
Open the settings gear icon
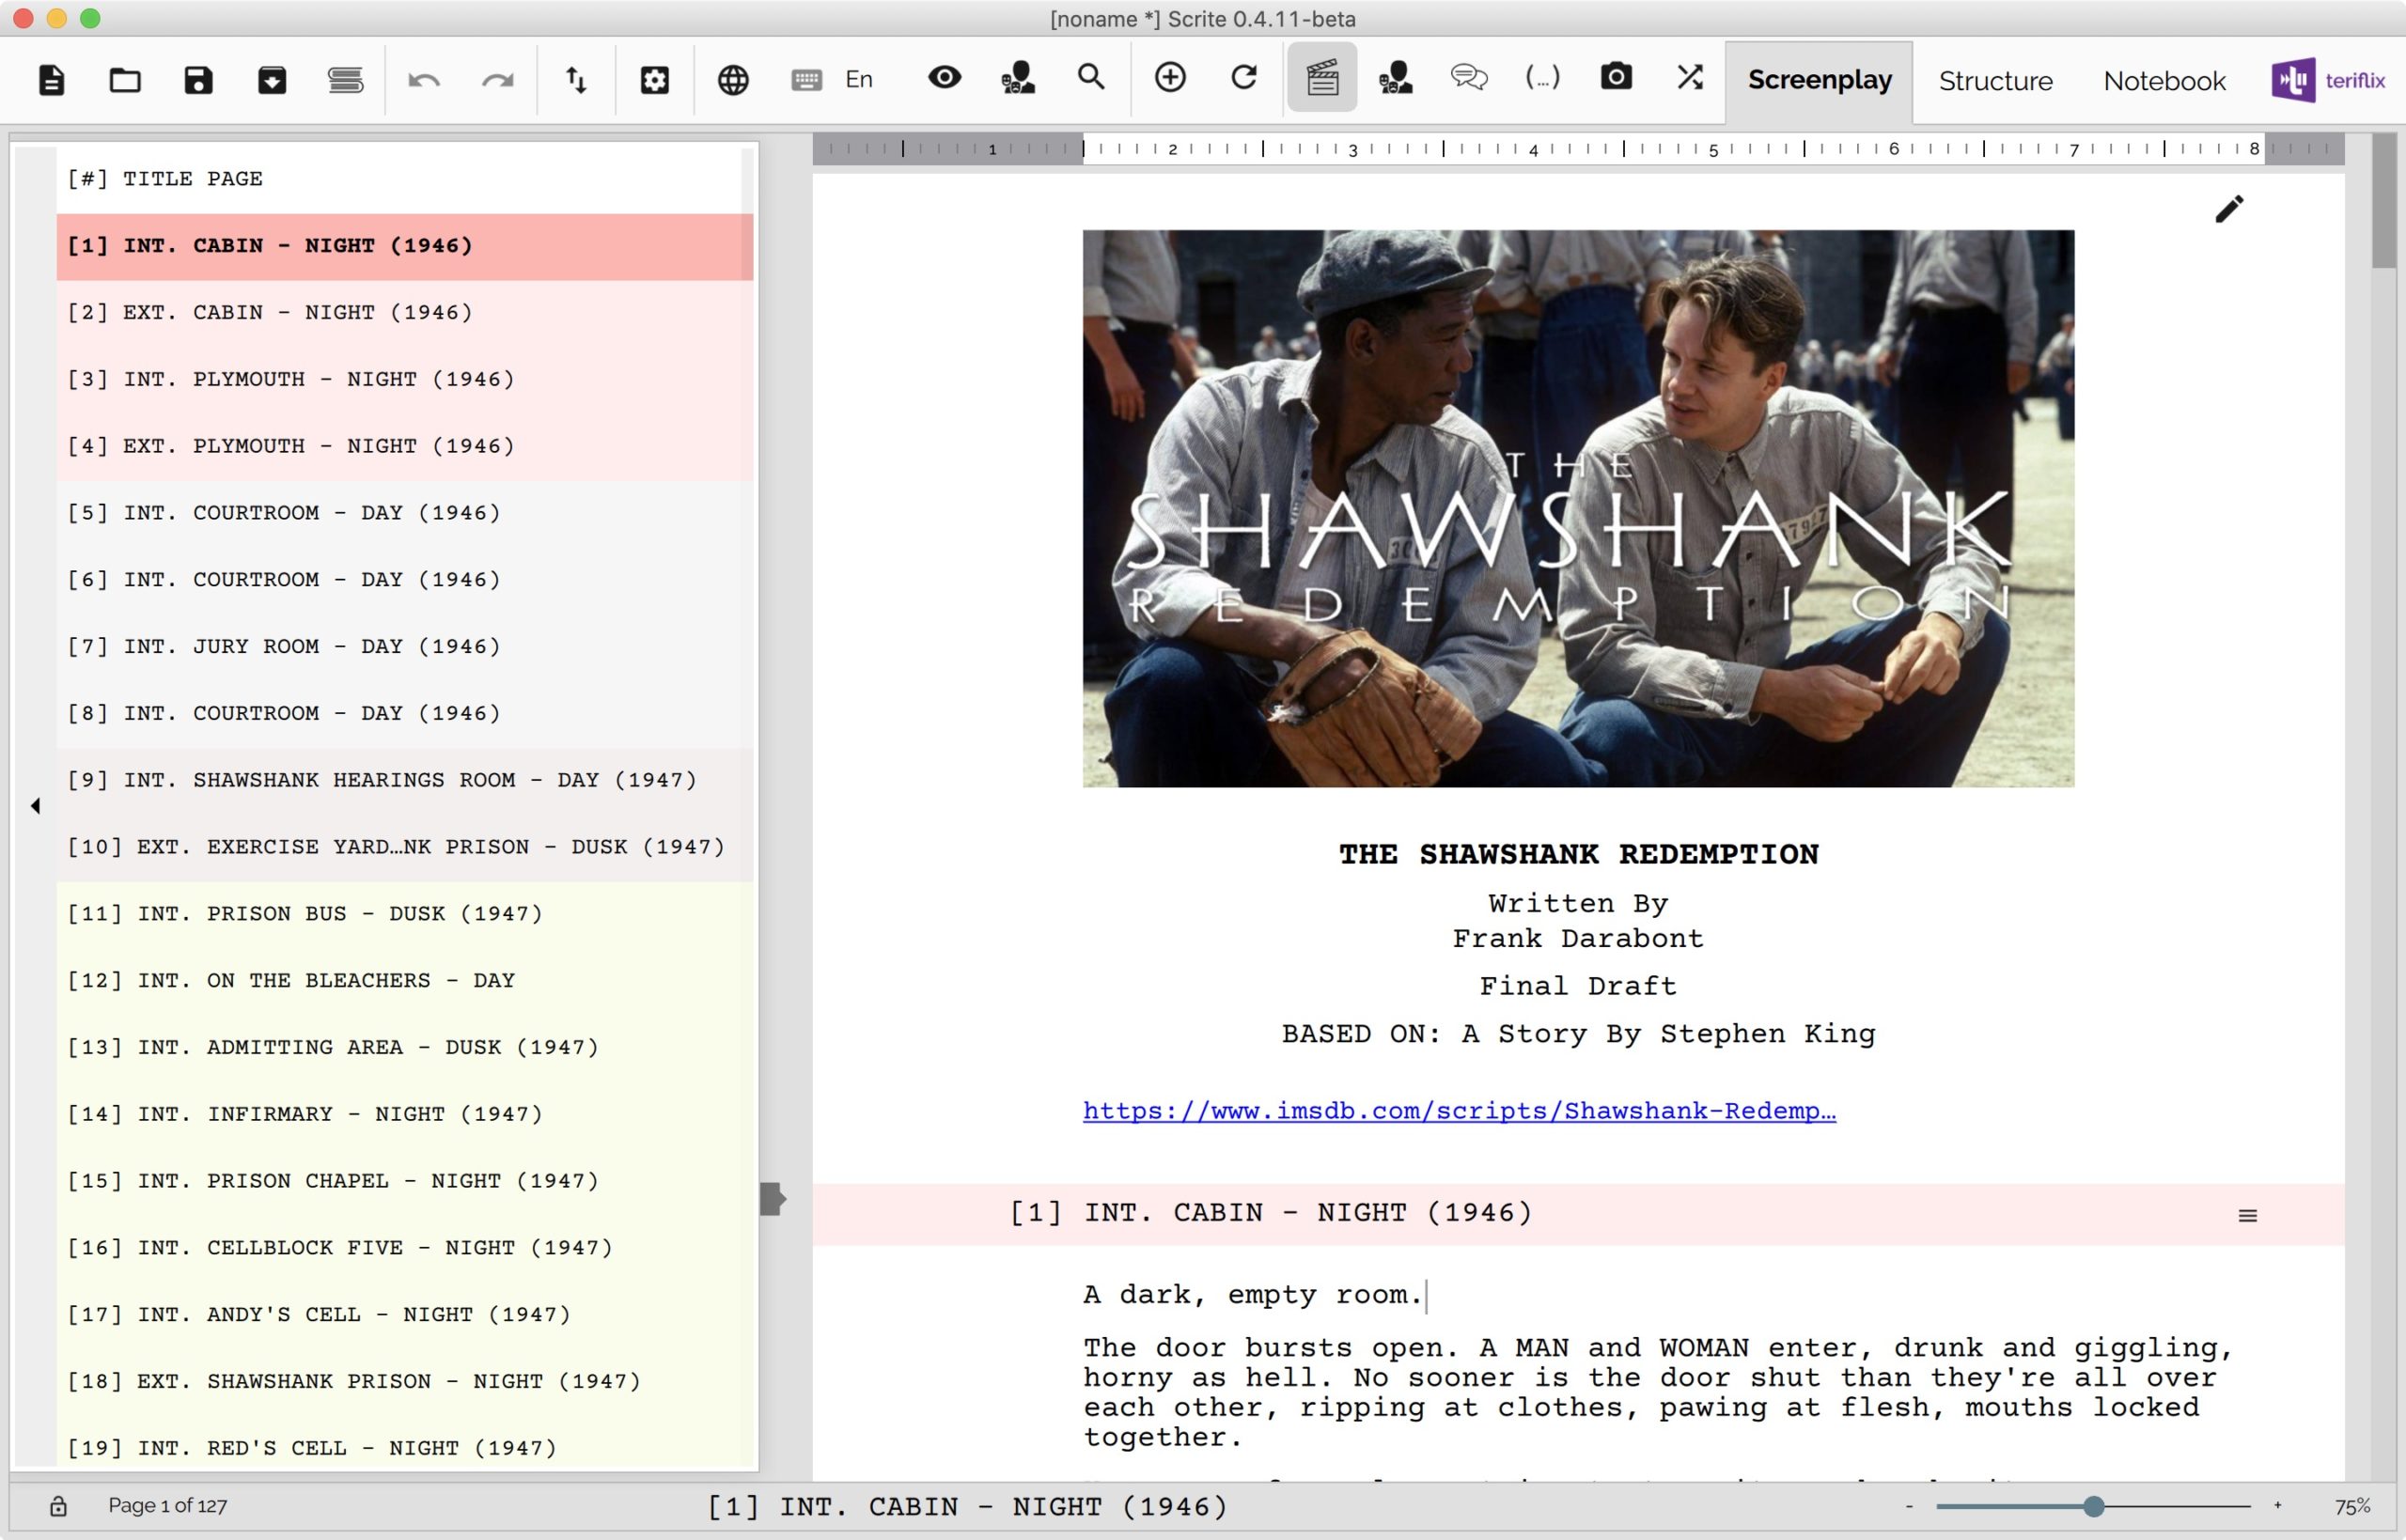[655, 79]
